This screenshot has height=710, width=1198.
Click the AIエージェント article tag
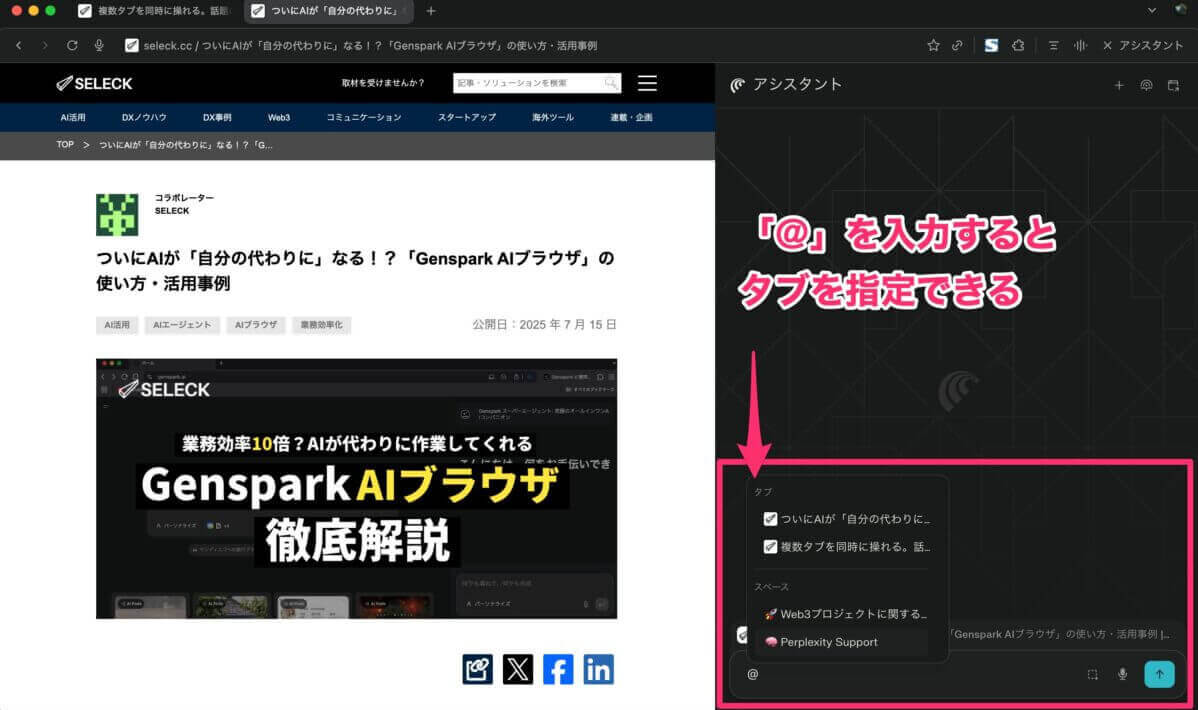coord(182,325)
